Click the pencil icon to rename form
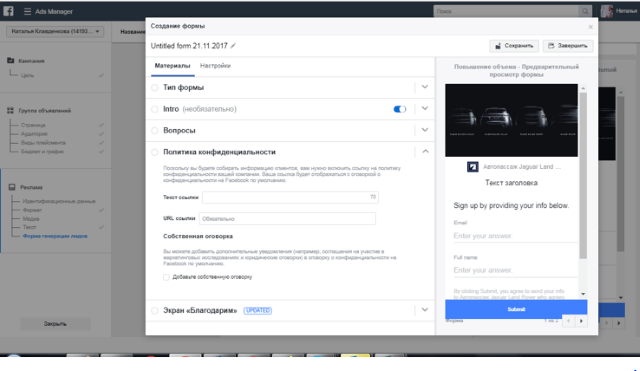Viewport: 640px width, 371px height. pos(233,46)
